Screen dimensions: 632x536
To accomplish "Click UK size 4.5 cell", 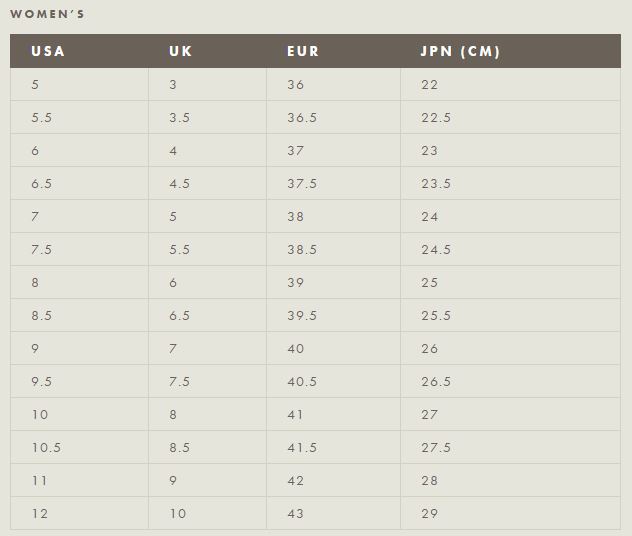I will pyautogui.click(x=179, y=184).
